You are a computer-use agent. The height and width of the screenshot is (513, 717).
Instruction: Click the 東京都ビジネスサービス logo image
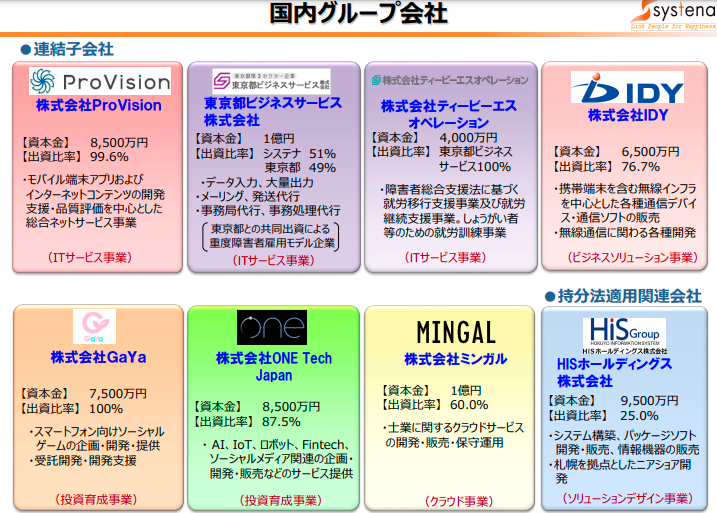click(x=272, y=81)
